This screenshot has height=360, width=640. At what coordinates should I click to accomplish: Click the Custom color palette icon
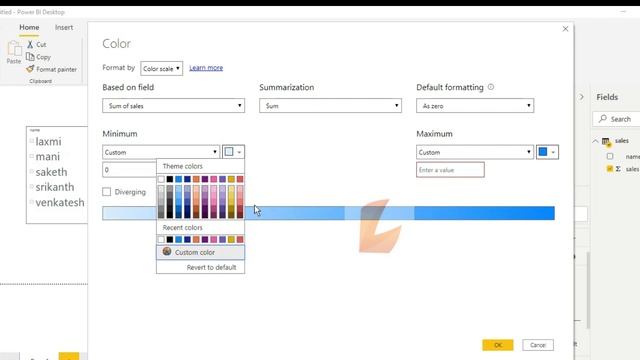pyautogui.click(x=167, y=252)
